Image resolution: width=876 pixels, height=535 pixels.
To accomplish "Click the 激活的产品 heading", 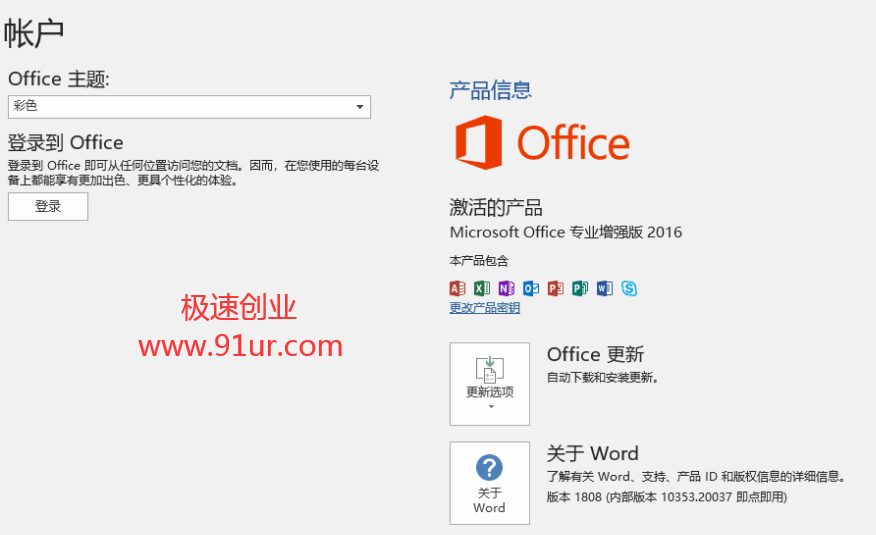I will pos(496,207).
